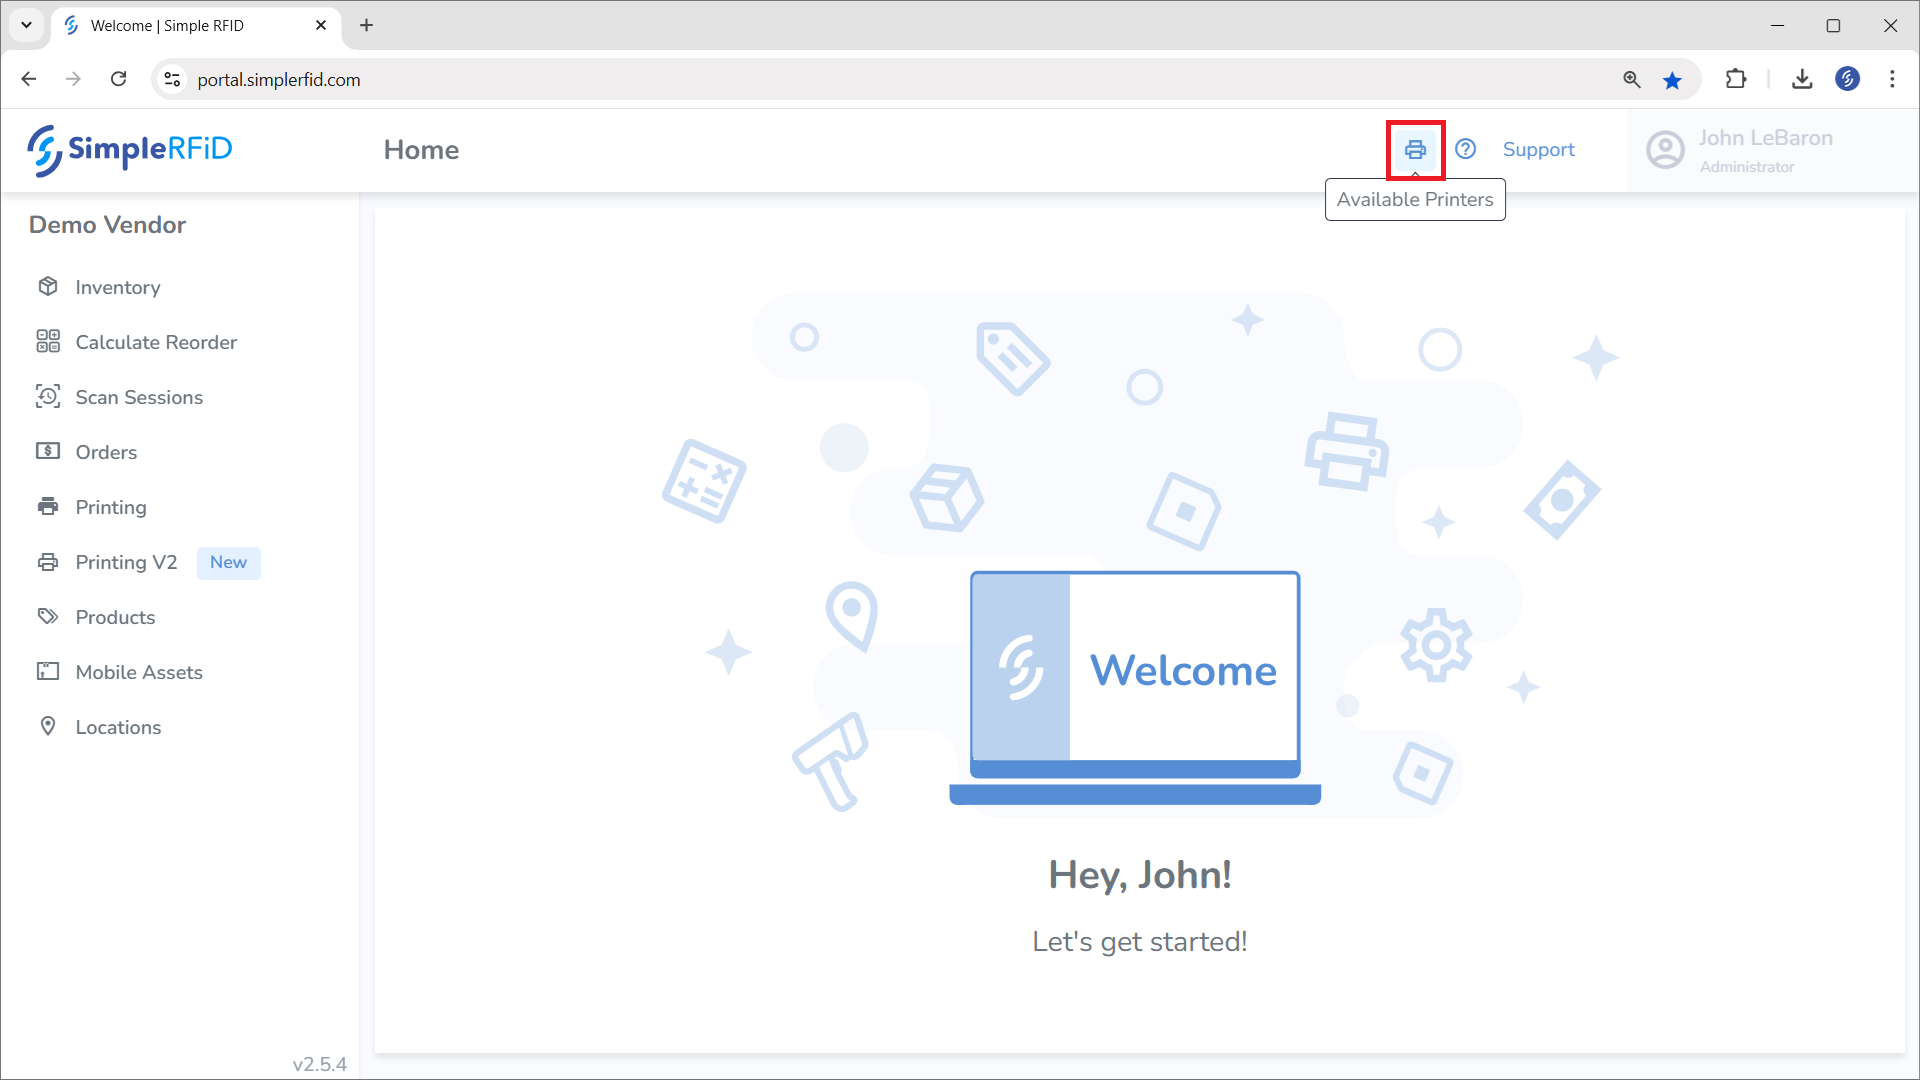Image resolution: width=1920 pixels, height=1080 pixels.
Task: Open the Printing section
Action: [111, 507]
